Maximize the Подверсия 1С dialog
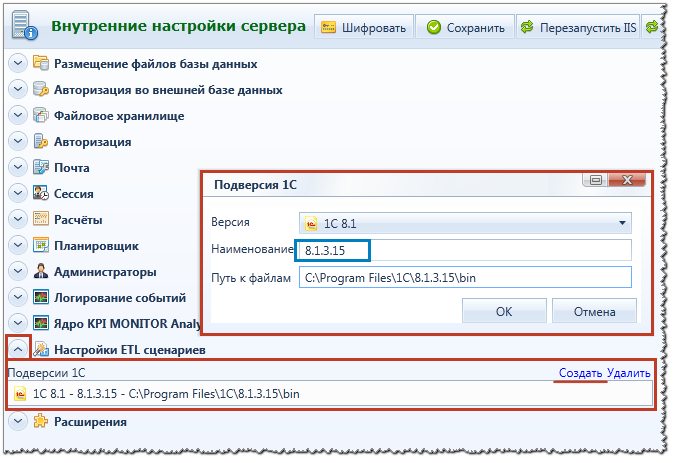 (596, 180)
